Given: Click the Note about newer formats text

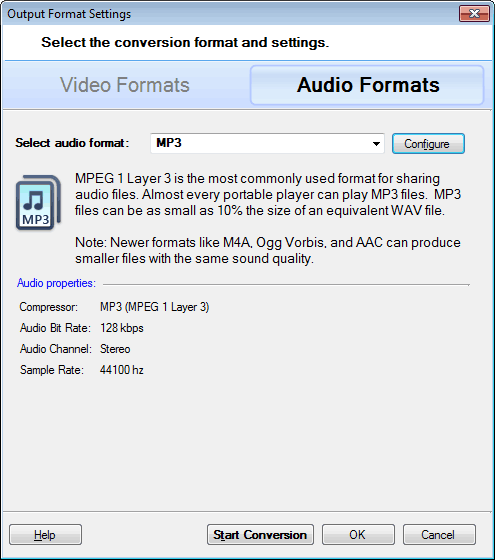Looking at the screenshot, I should pos(268,250).
